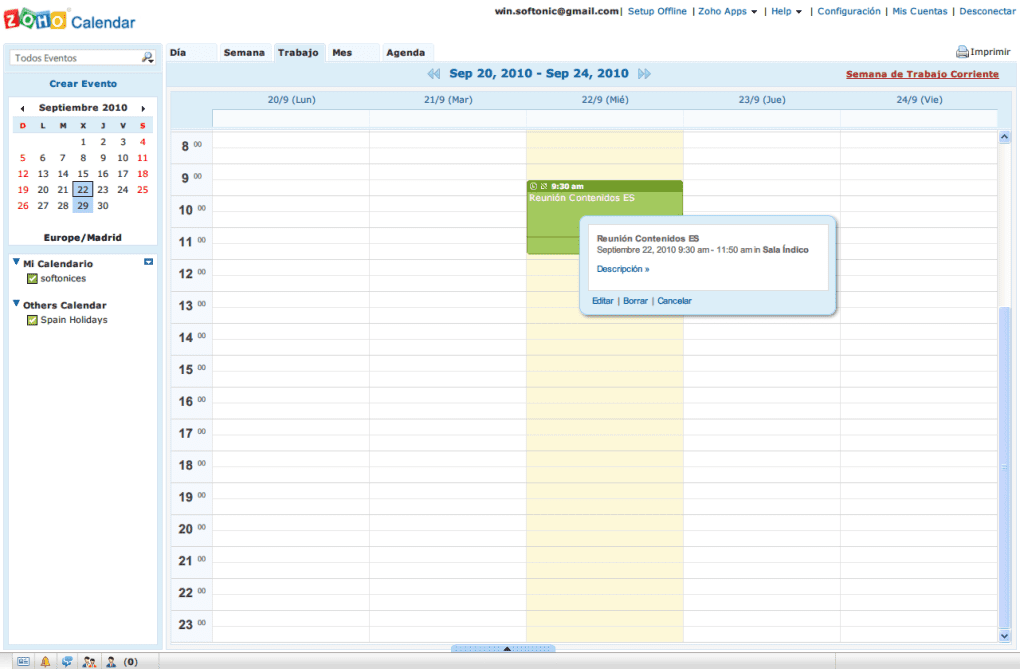Open the Agenda view tab

406,53
